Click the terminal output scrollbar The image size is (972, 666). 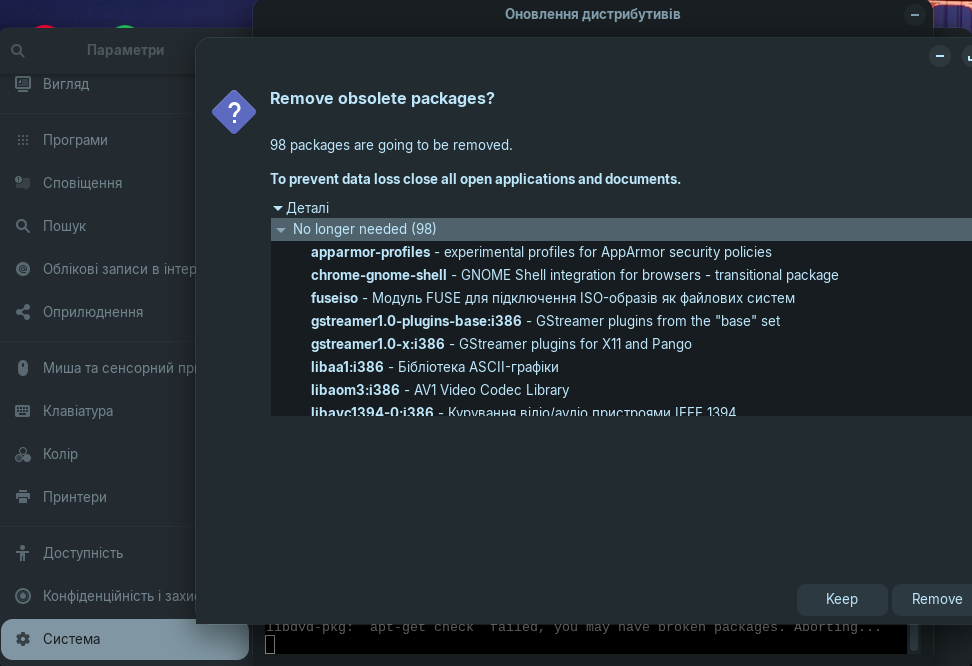(913, 636)
